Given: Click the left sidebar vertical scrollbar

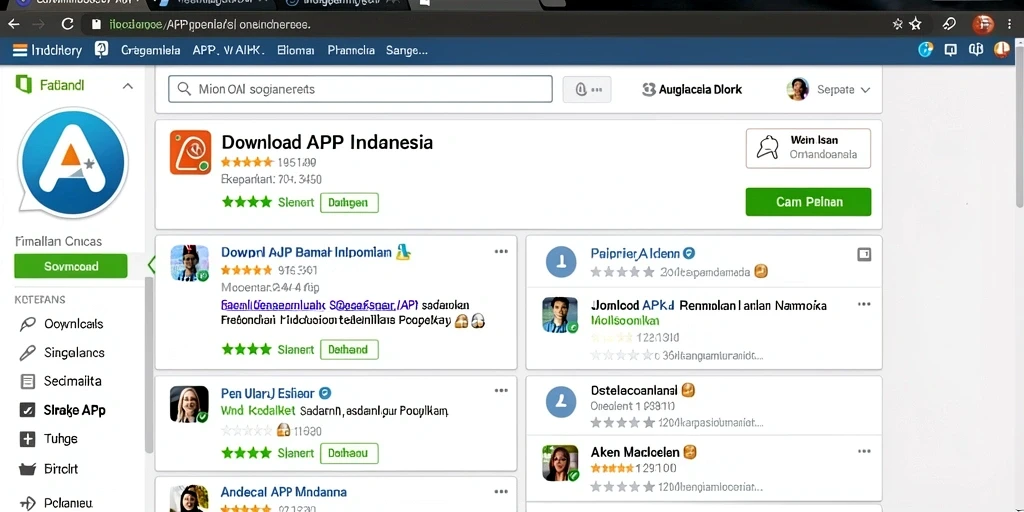Looking at the screenshot, I should coord(149,366).
